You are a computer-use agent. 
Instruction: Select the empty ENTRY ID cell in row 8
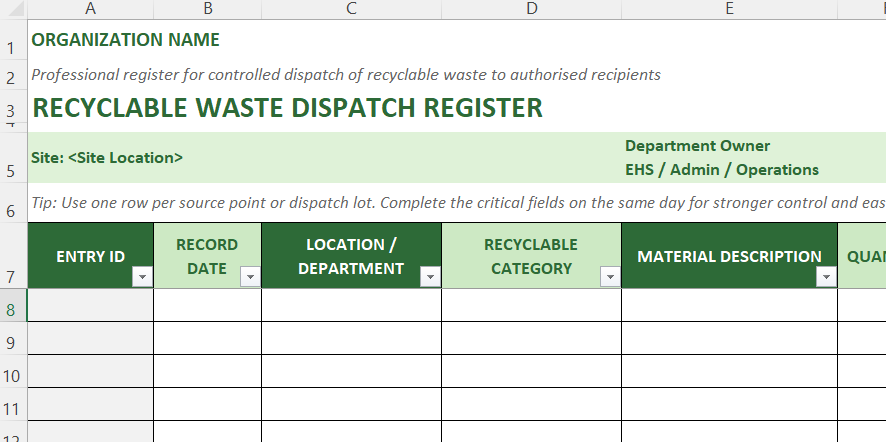(91, 305)
